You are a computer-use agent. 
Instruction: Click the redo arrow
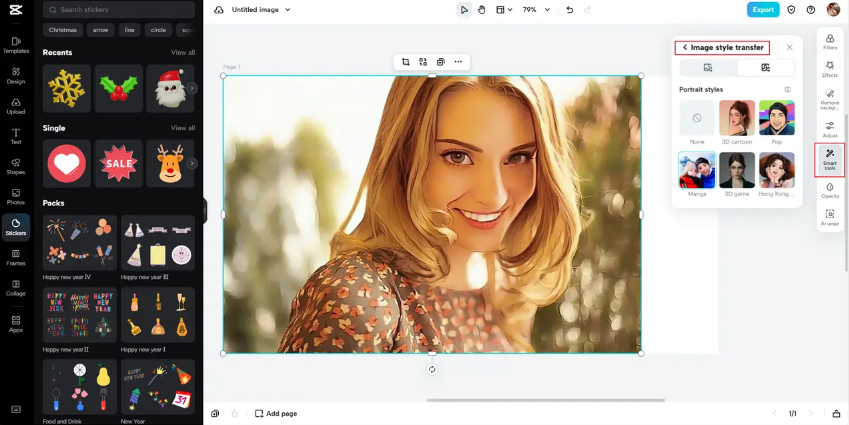point(587,10)
